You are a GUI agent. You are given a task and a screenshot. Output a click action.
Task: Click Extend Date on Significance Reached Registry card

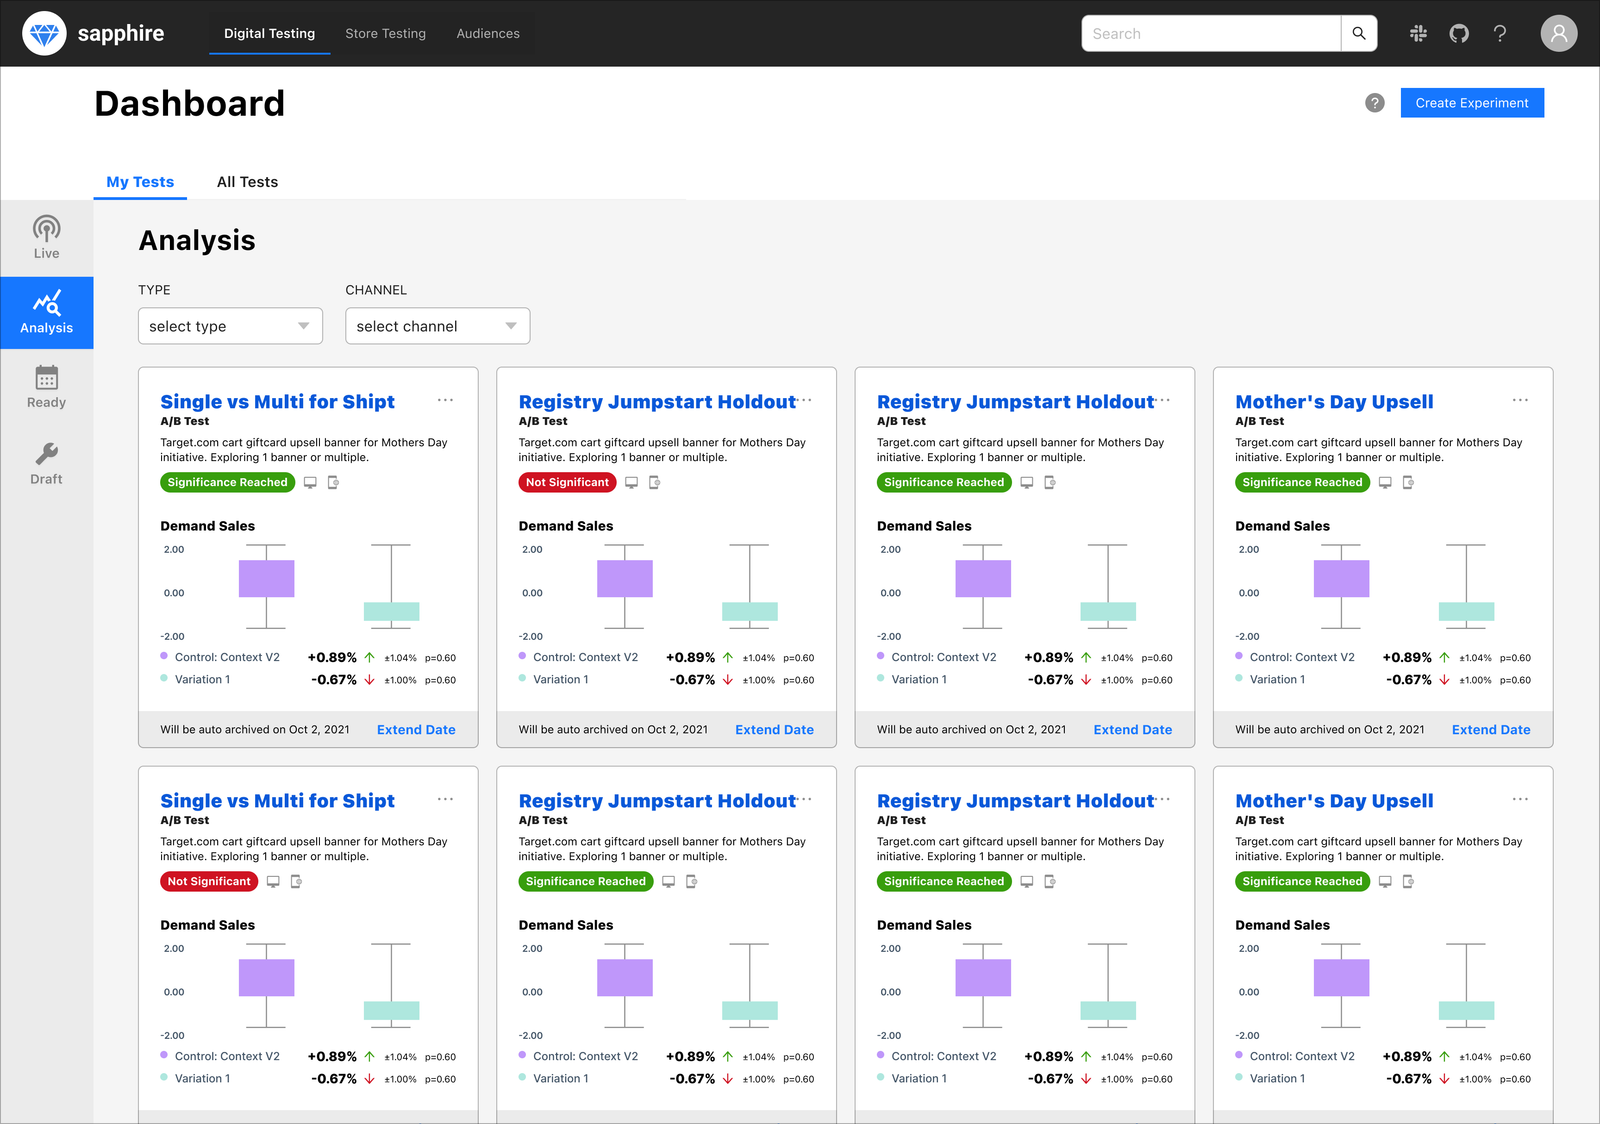pyautogui.click(x=1132, y=730)
